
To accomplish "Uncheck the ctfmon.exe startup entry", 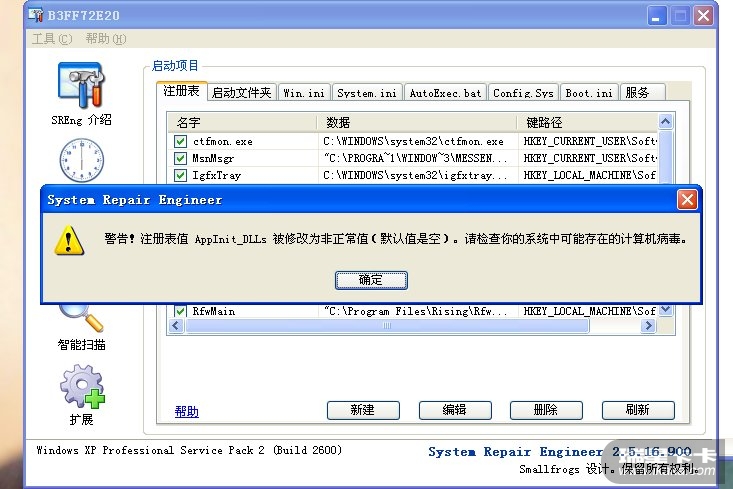I will coord(180,141).
